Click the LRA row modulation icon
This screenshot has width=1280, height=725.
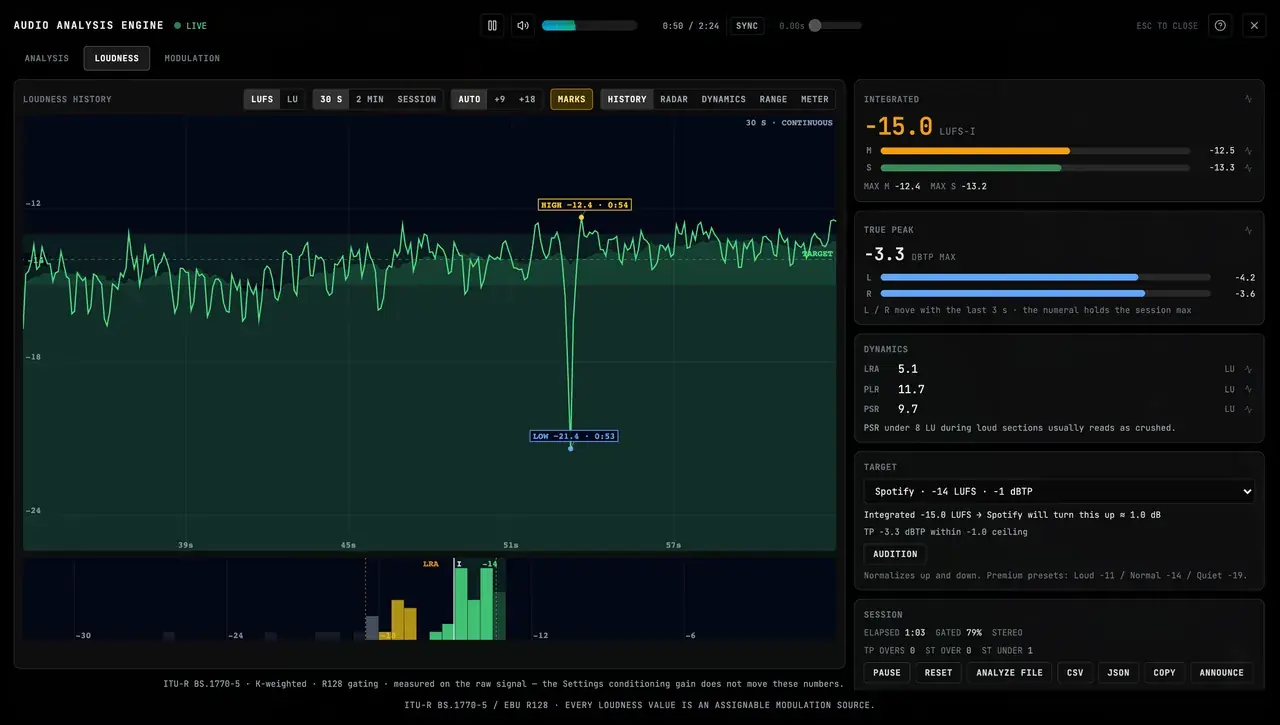[x=1248, y=369]
